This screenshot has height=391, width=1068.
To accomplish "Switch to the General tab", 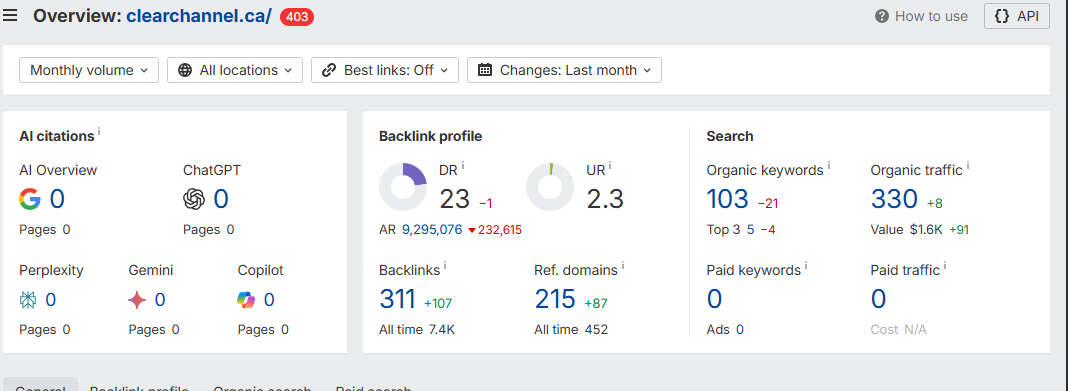I will click(41, 386).
